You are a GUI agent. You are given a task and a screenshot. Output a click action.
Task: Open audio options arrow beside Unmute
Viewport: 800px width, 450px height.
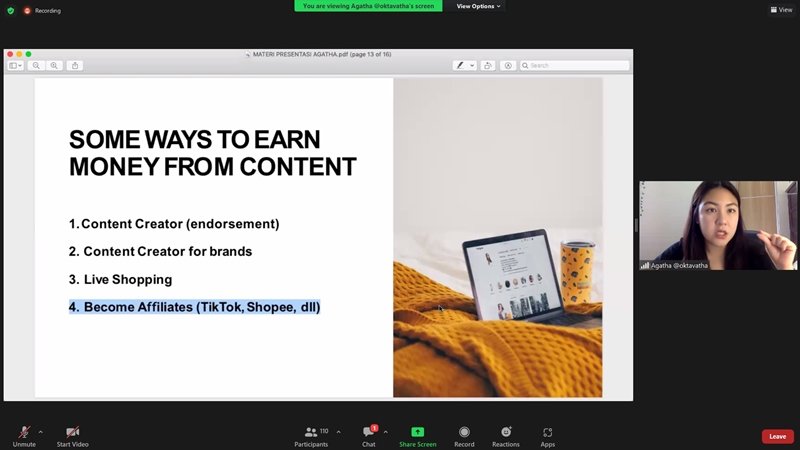click(41, 432)
